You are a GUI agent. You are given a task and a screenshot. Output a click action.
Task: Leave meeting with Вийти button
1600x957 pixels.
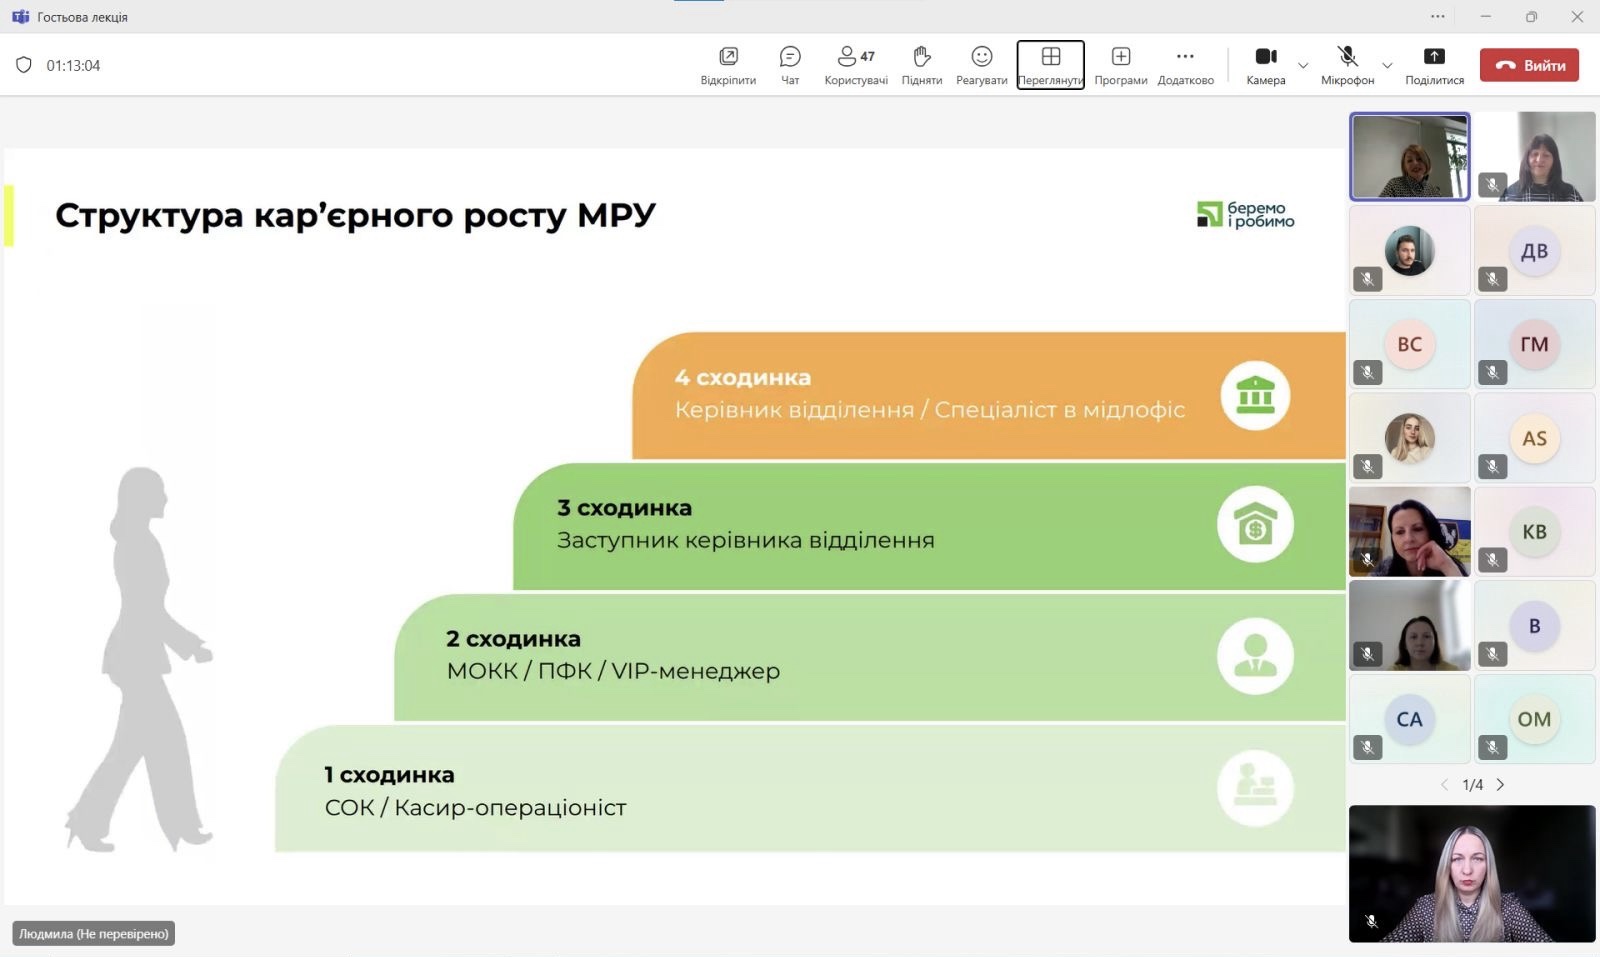pos(1529,65)
